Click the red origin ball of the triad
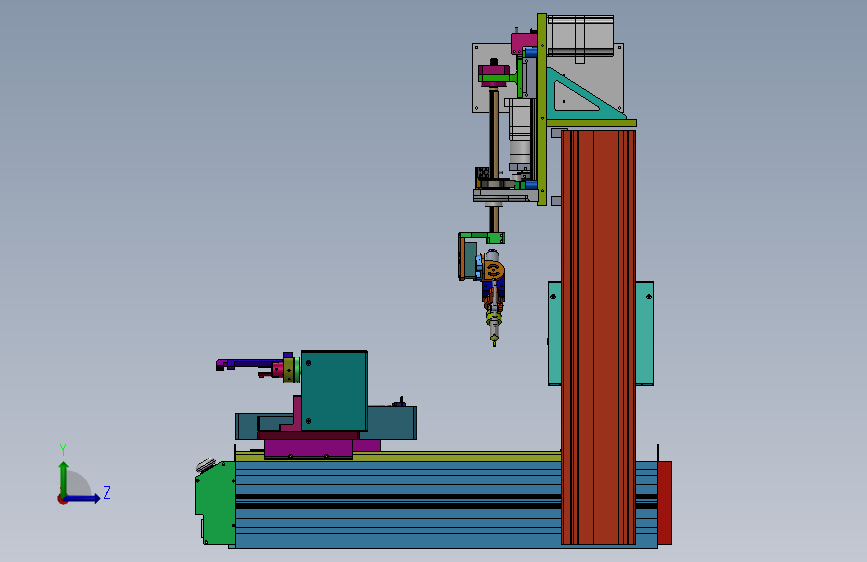 click(62, 499)
